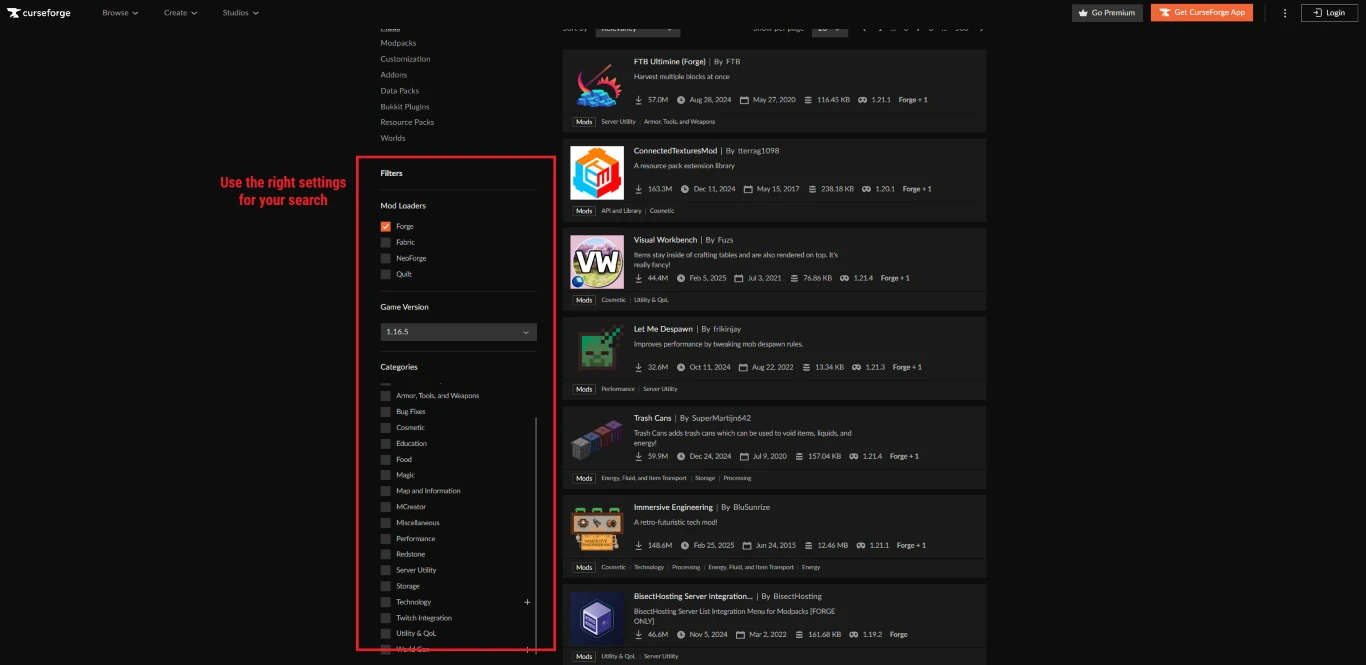Click the Let Me Despawn creeper thumbnail

[x=597, y=350]
